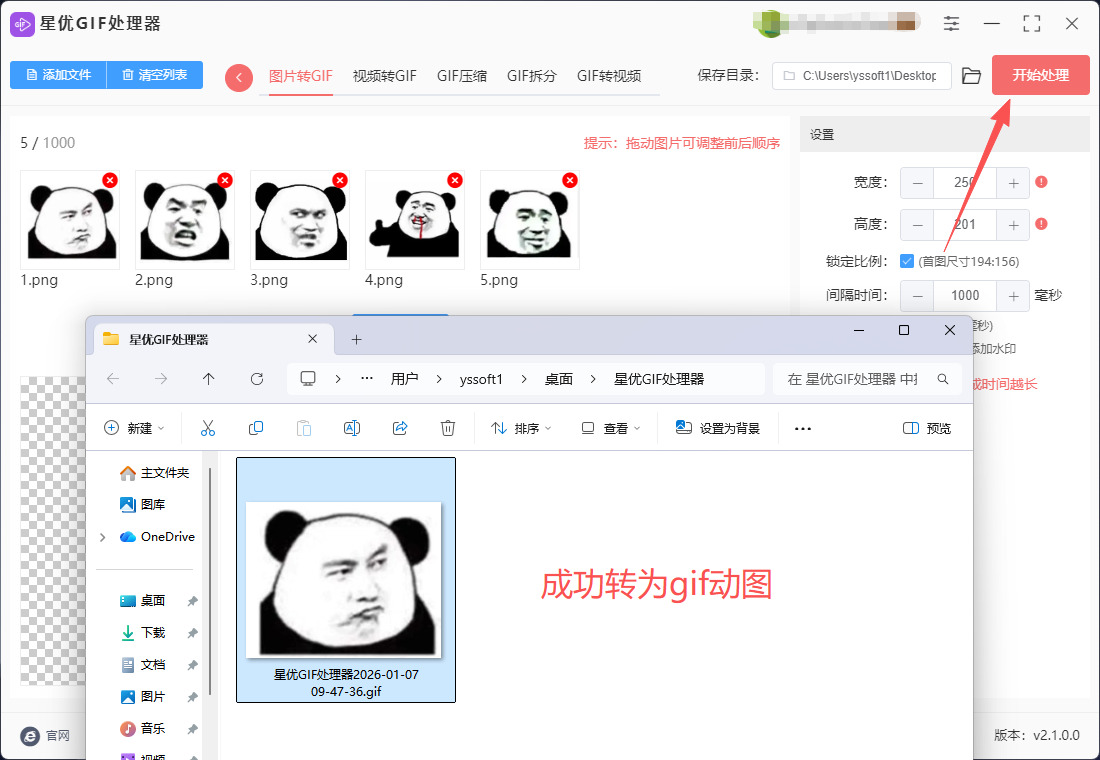Click the 官网 official site link
This screenshot has width=1100, height=760.
(x=46, y=735)
